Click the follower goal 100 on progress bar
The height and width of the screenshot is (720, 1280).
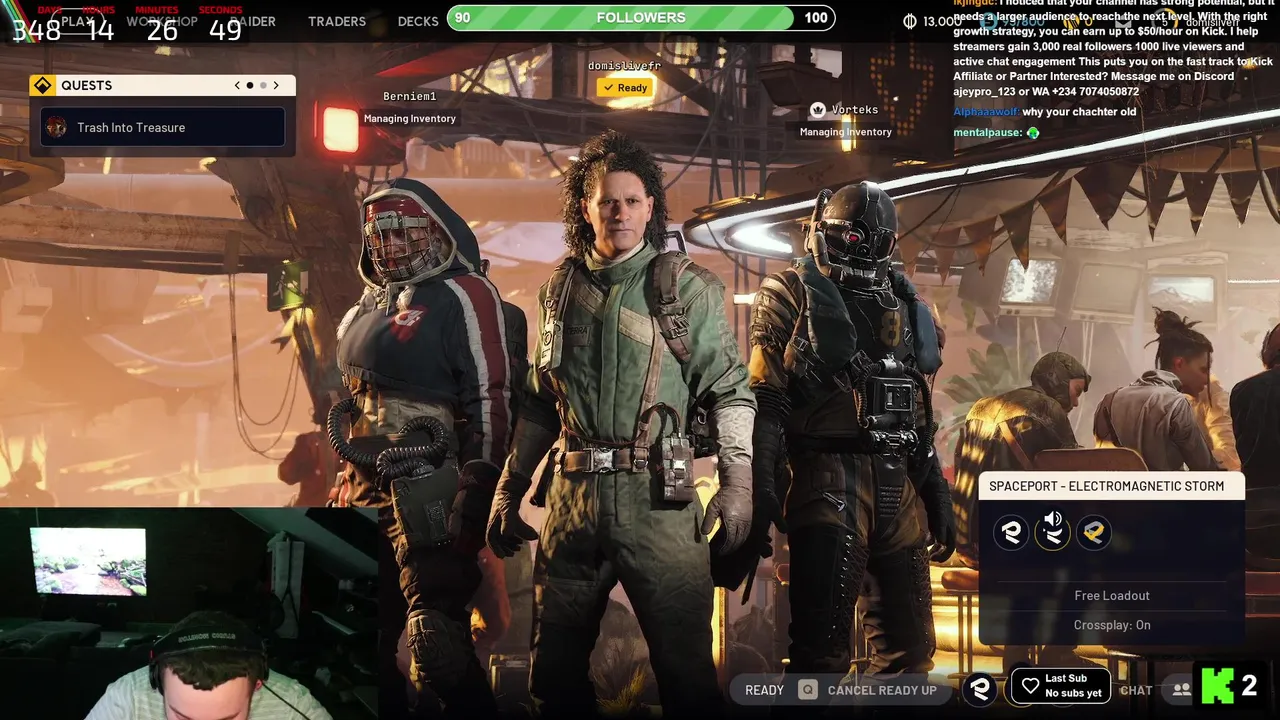(x=816, y=18)
